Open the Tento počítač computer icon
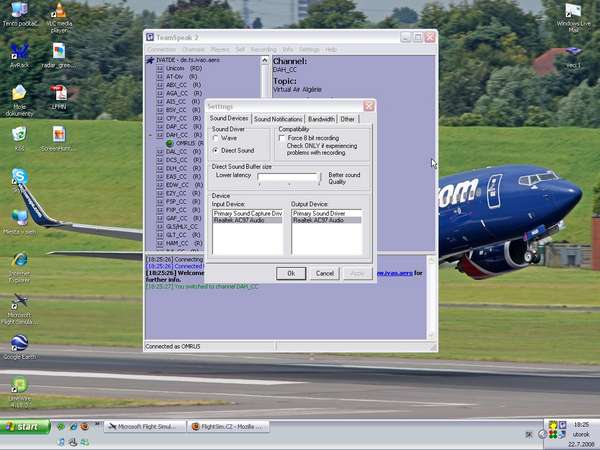This screenshot has width=600, height=450. (x=20, y=10)
